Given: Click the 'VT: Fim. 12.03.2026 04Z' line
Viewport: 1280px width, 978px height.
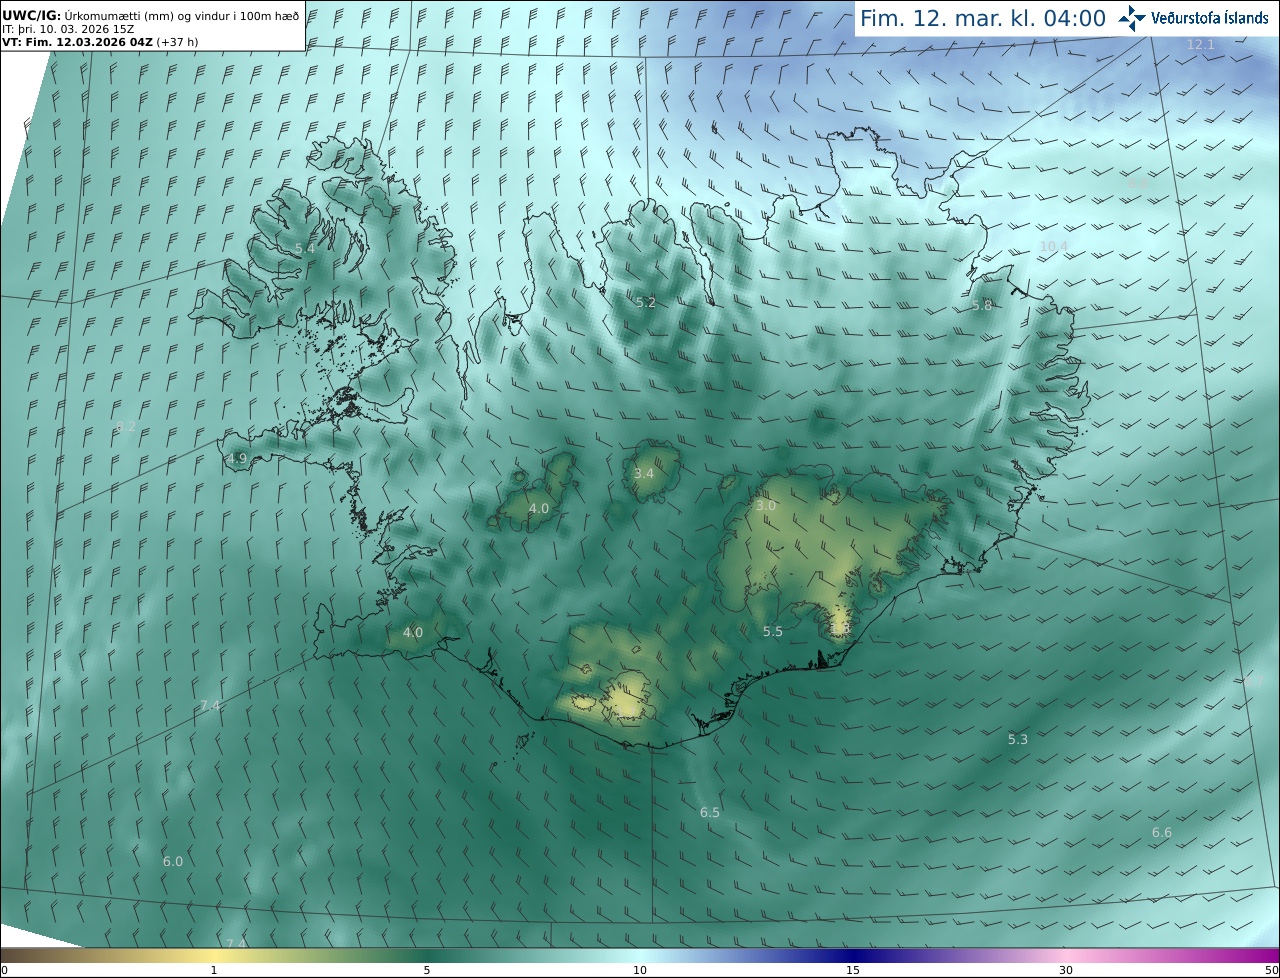Looking at the screenshot, I should click(x=100, y=42).
